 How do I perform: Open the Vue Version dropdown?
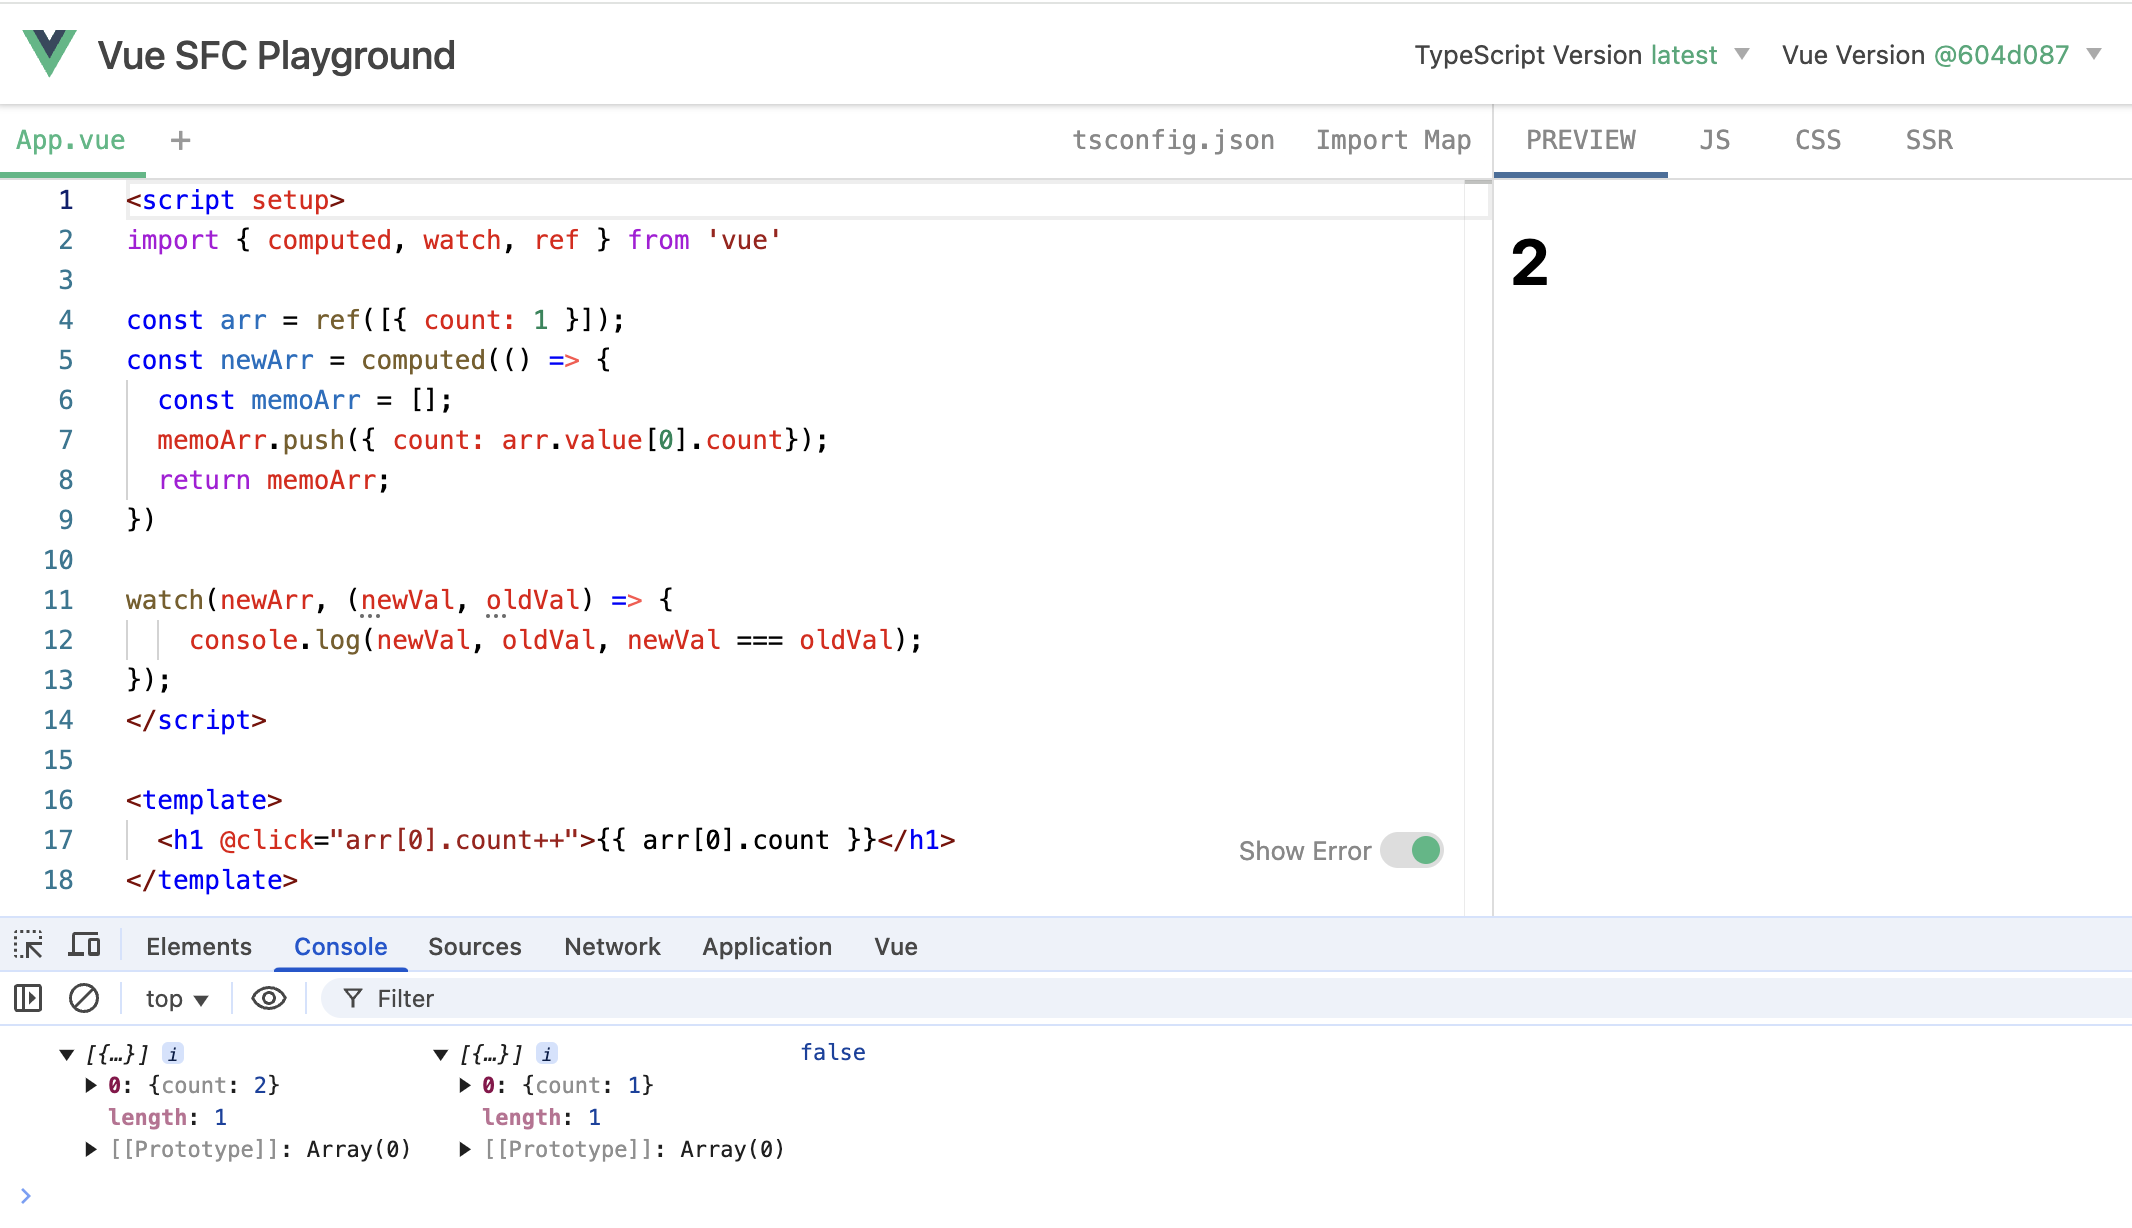click(x=2094, y=54)
